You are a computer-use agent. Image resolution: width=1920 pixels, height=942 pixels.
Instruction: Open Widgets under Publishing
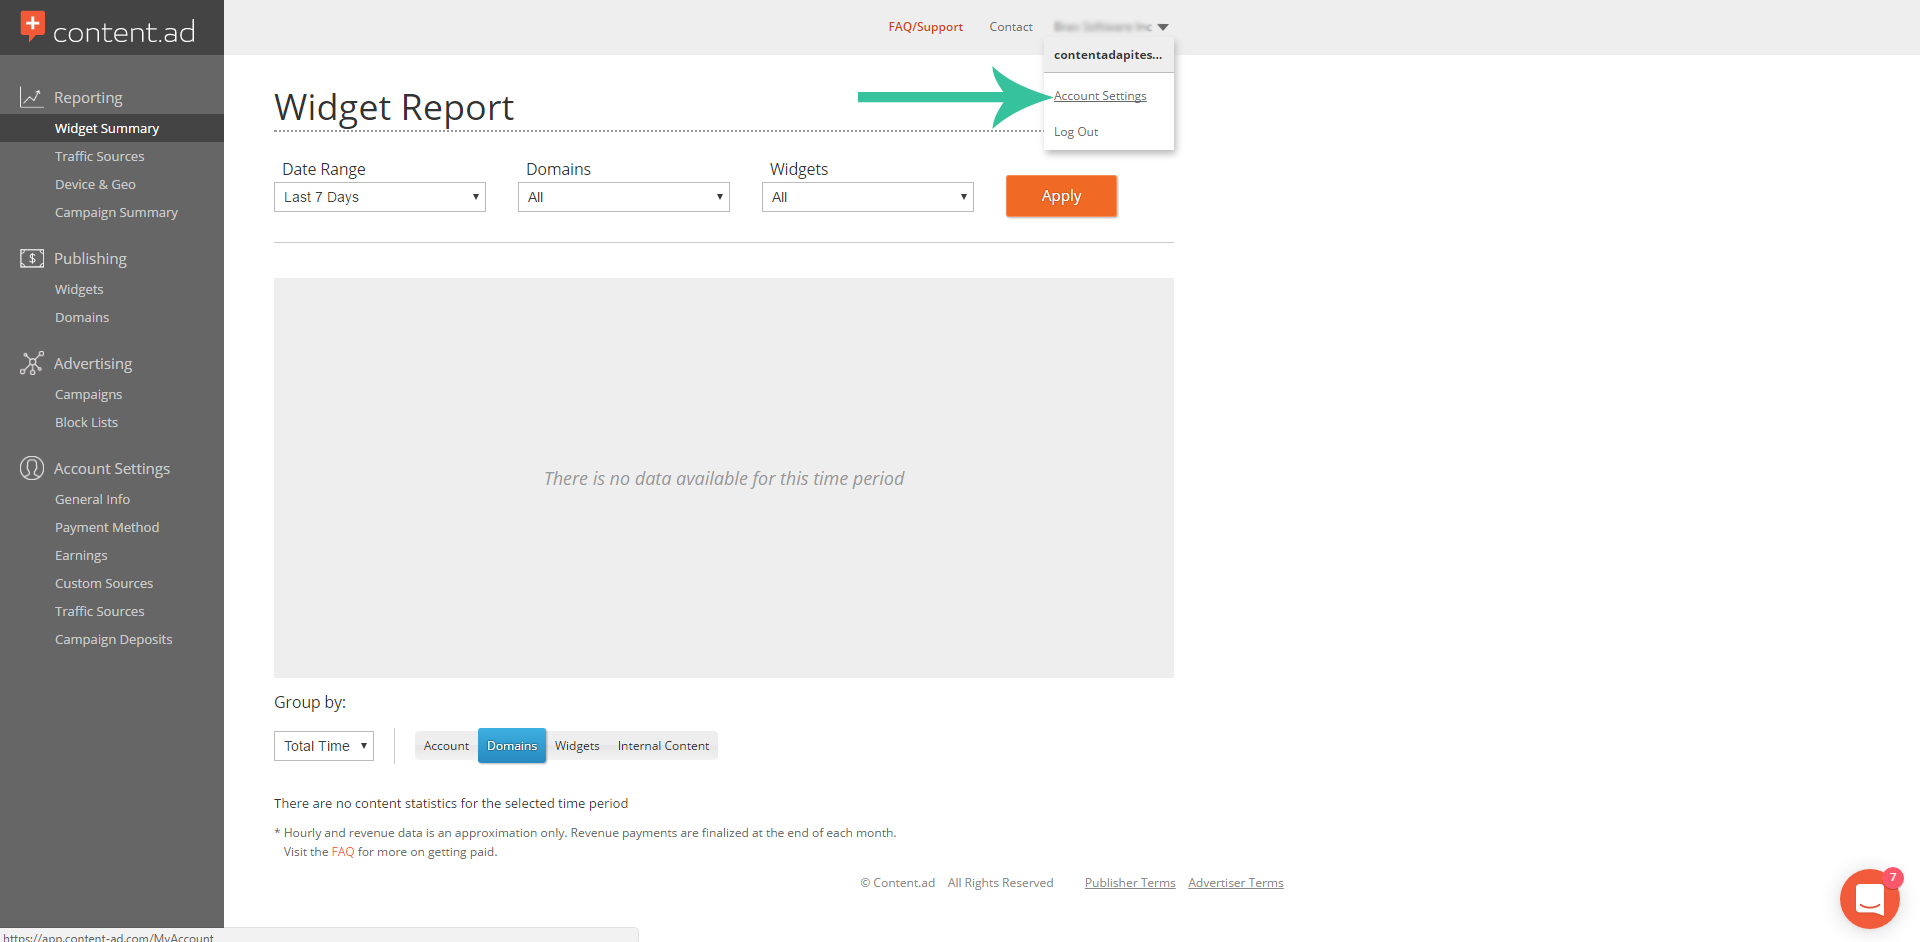79,289
